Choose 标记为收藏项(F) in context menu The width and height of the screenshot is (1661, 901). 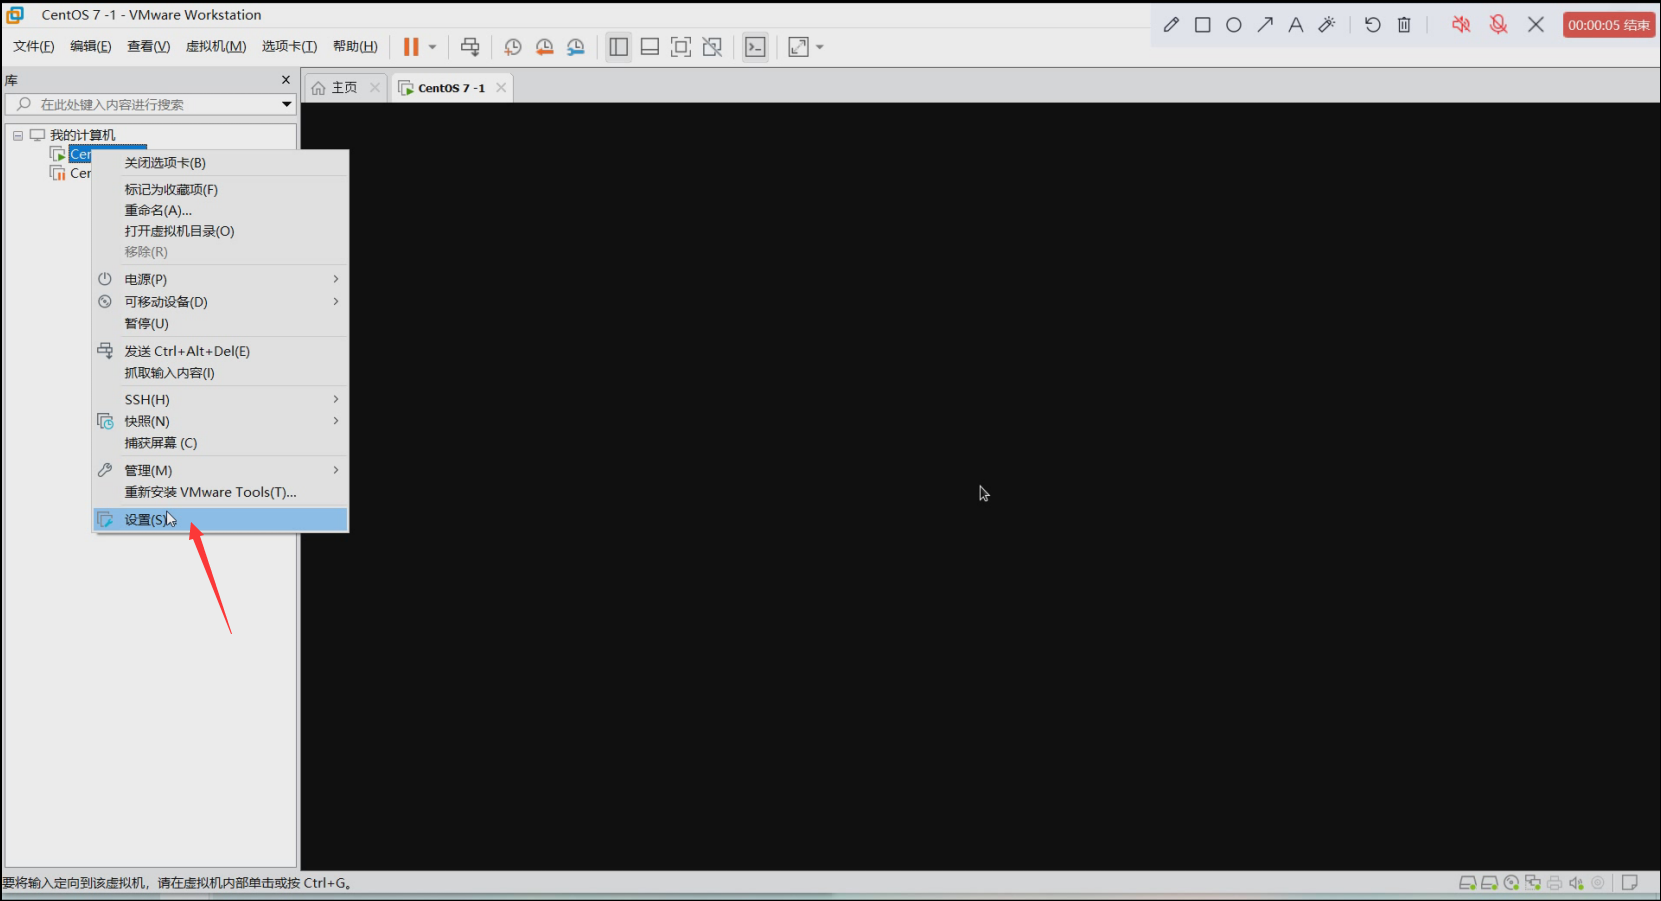point(220,190)
